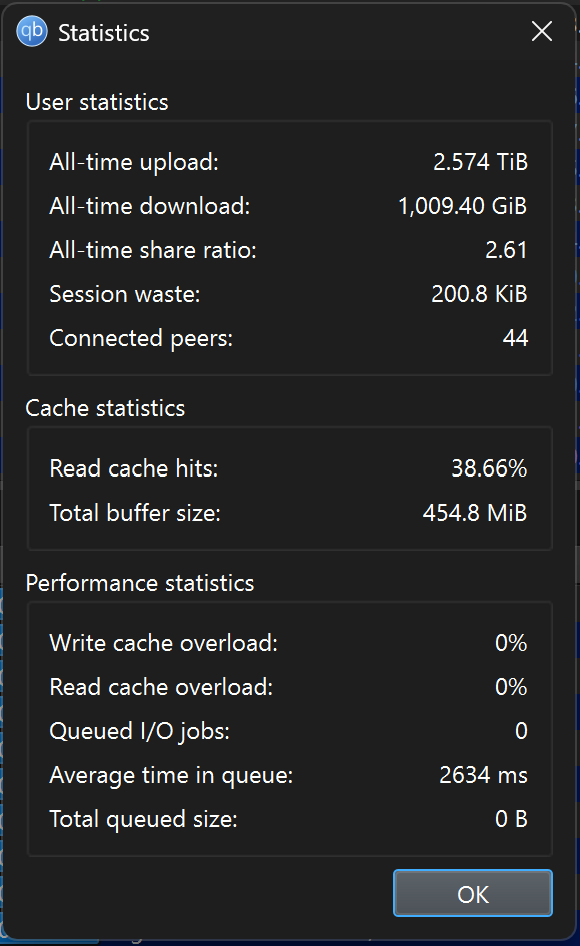Click the Cache statistics group heading
580x946 pixels.
click(105, 408)
